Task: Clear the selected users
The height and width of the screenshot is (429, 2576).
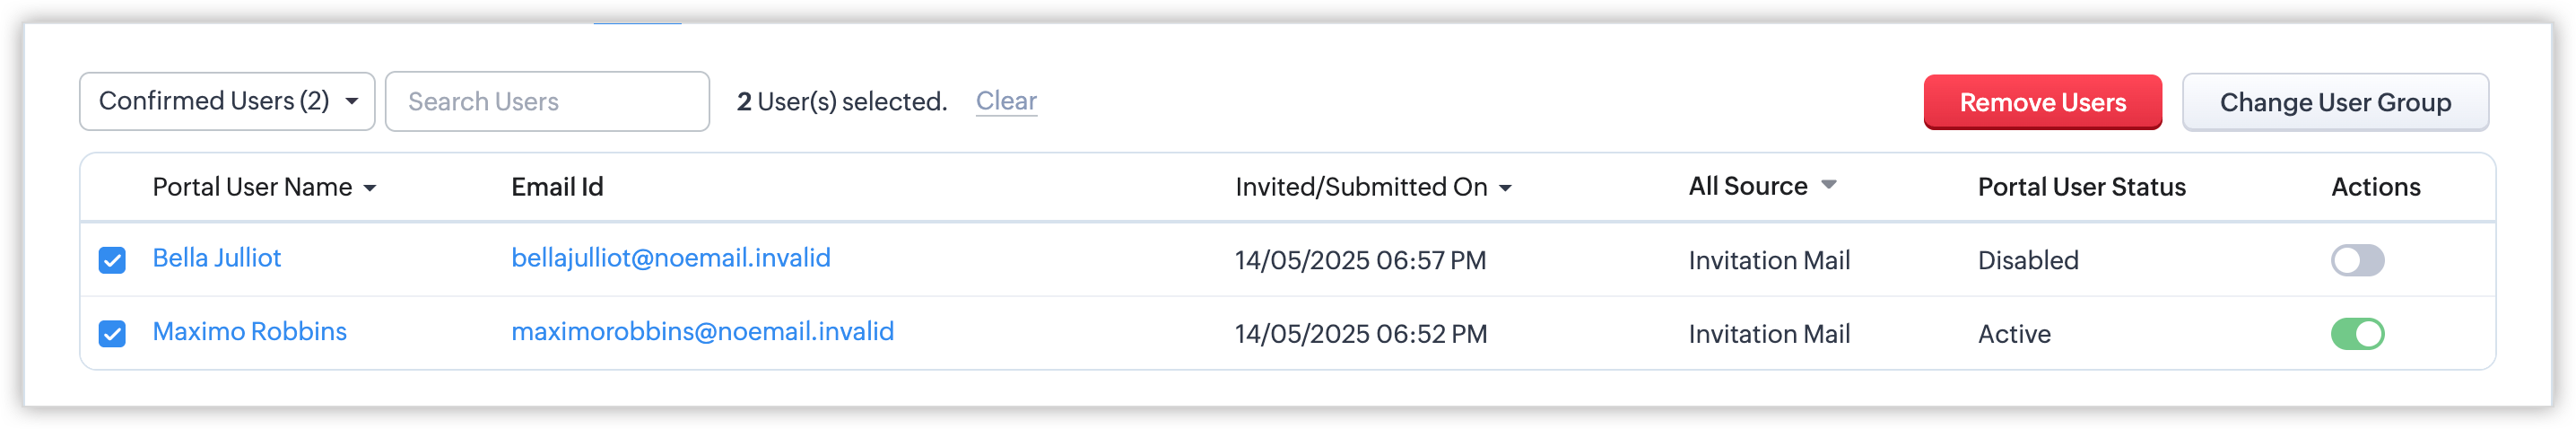Action: click(x=1006, y=101)
